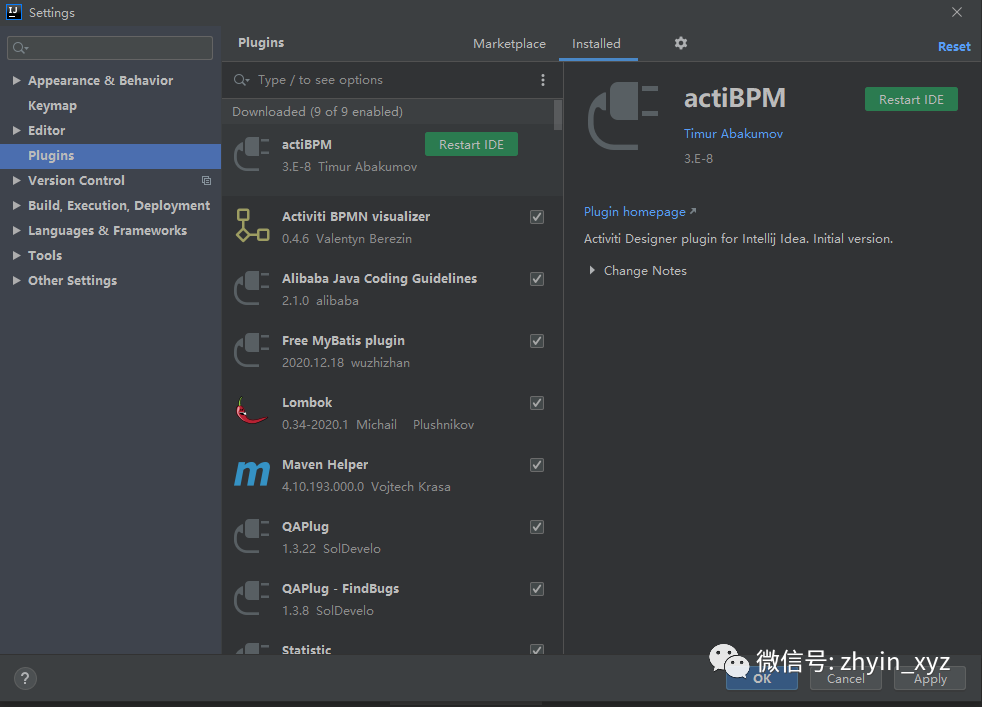Viewport: 982px width, 707px height.
Task: Select the Statistic plugin name
Action: [x=306, y=649]
